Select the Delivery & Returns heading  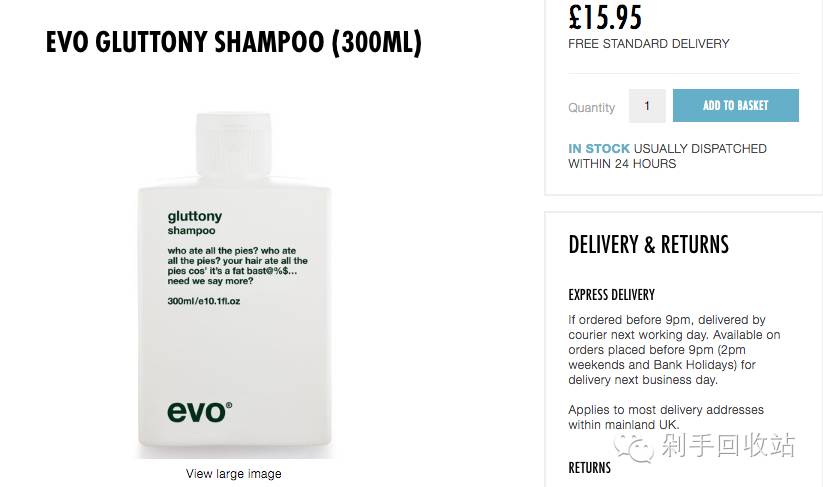tap(648, 245)
